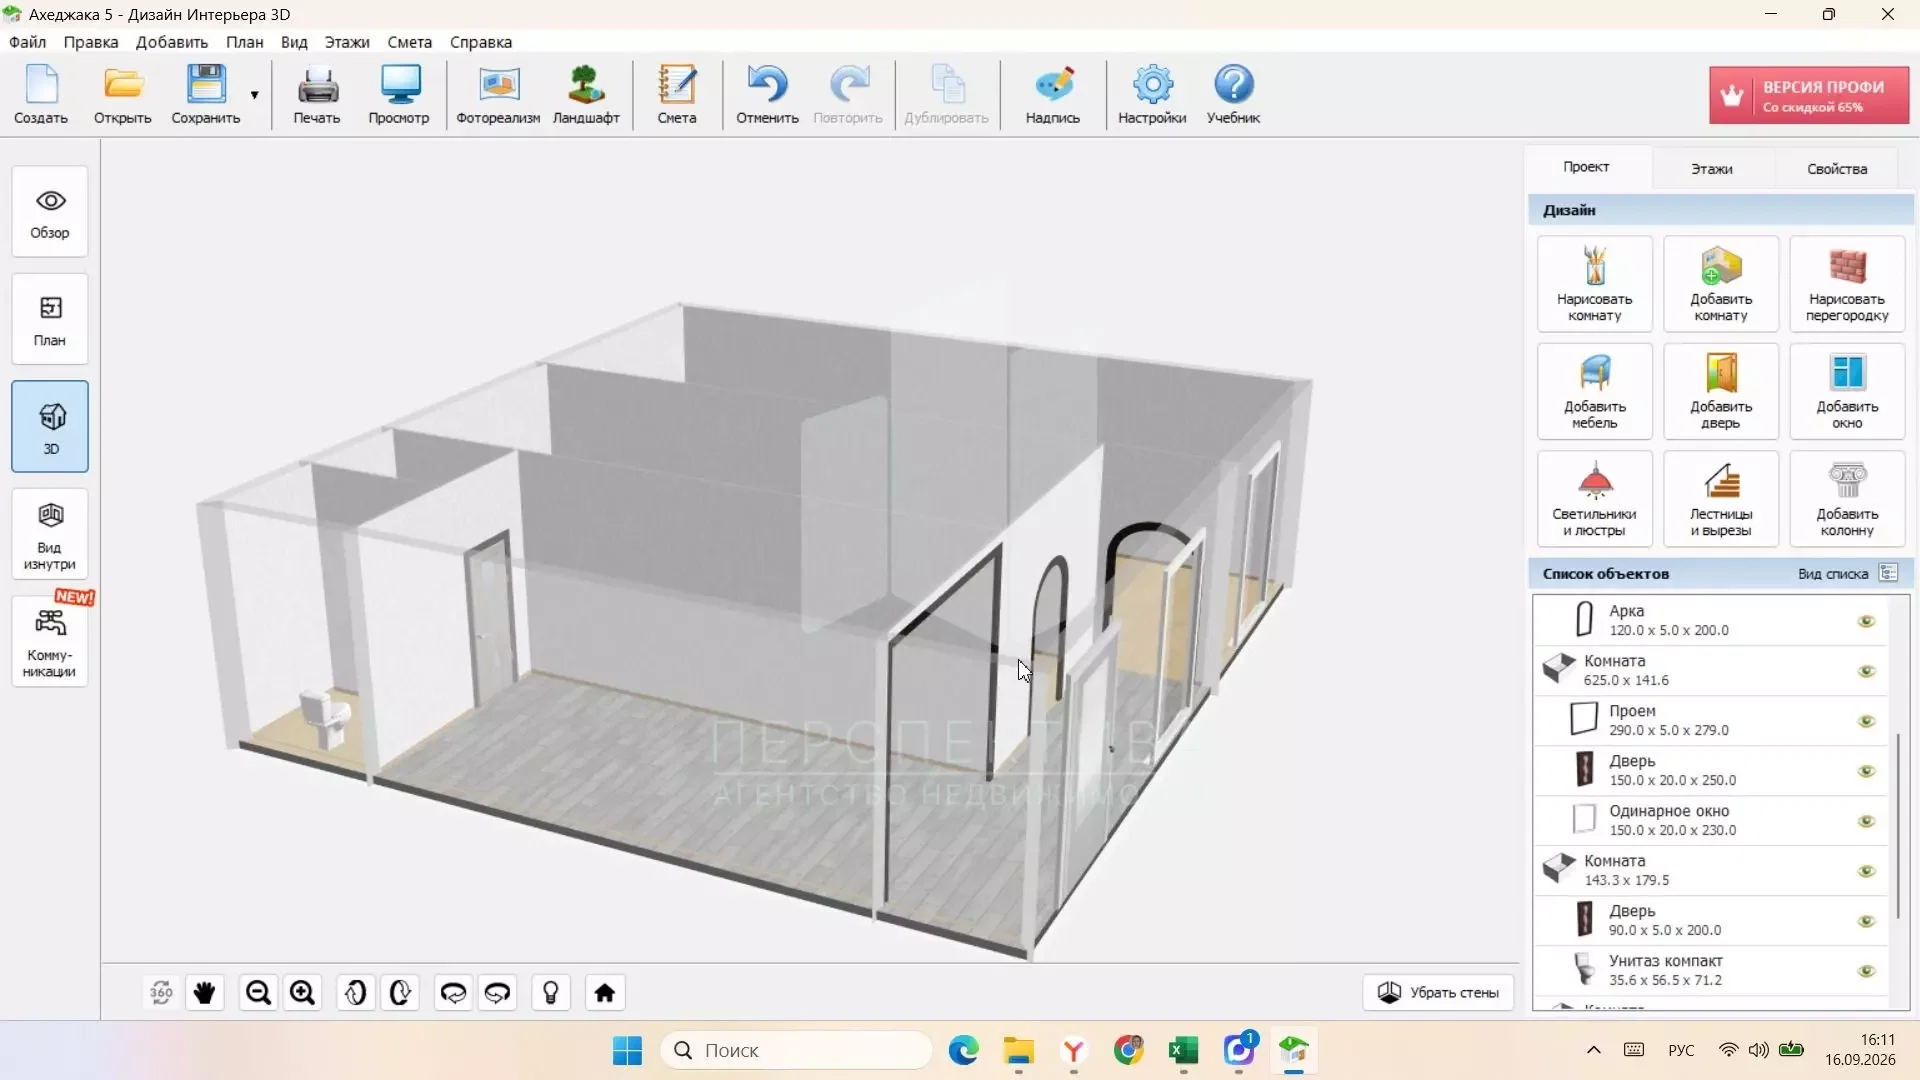This screenshot has width=1920, height=1080.
Task: Expand the Сохранить dropdown arrow
Action: [x=254, y=95]
